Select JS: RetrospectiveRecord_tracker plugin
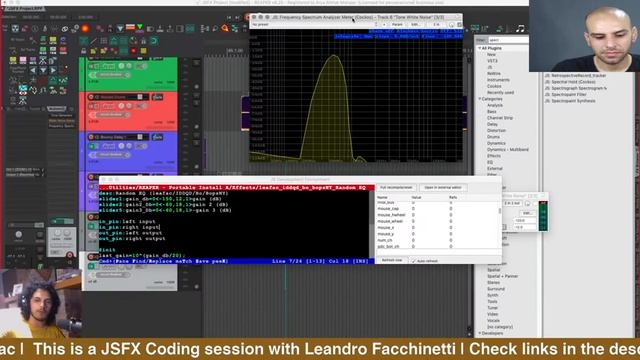 point(576,76)
